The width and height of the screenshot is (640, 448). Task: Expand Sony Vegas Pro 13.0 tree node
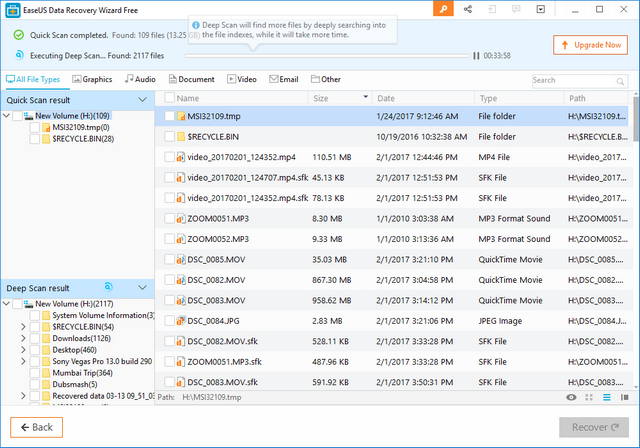pyautogui.click(x=23, y=362)
